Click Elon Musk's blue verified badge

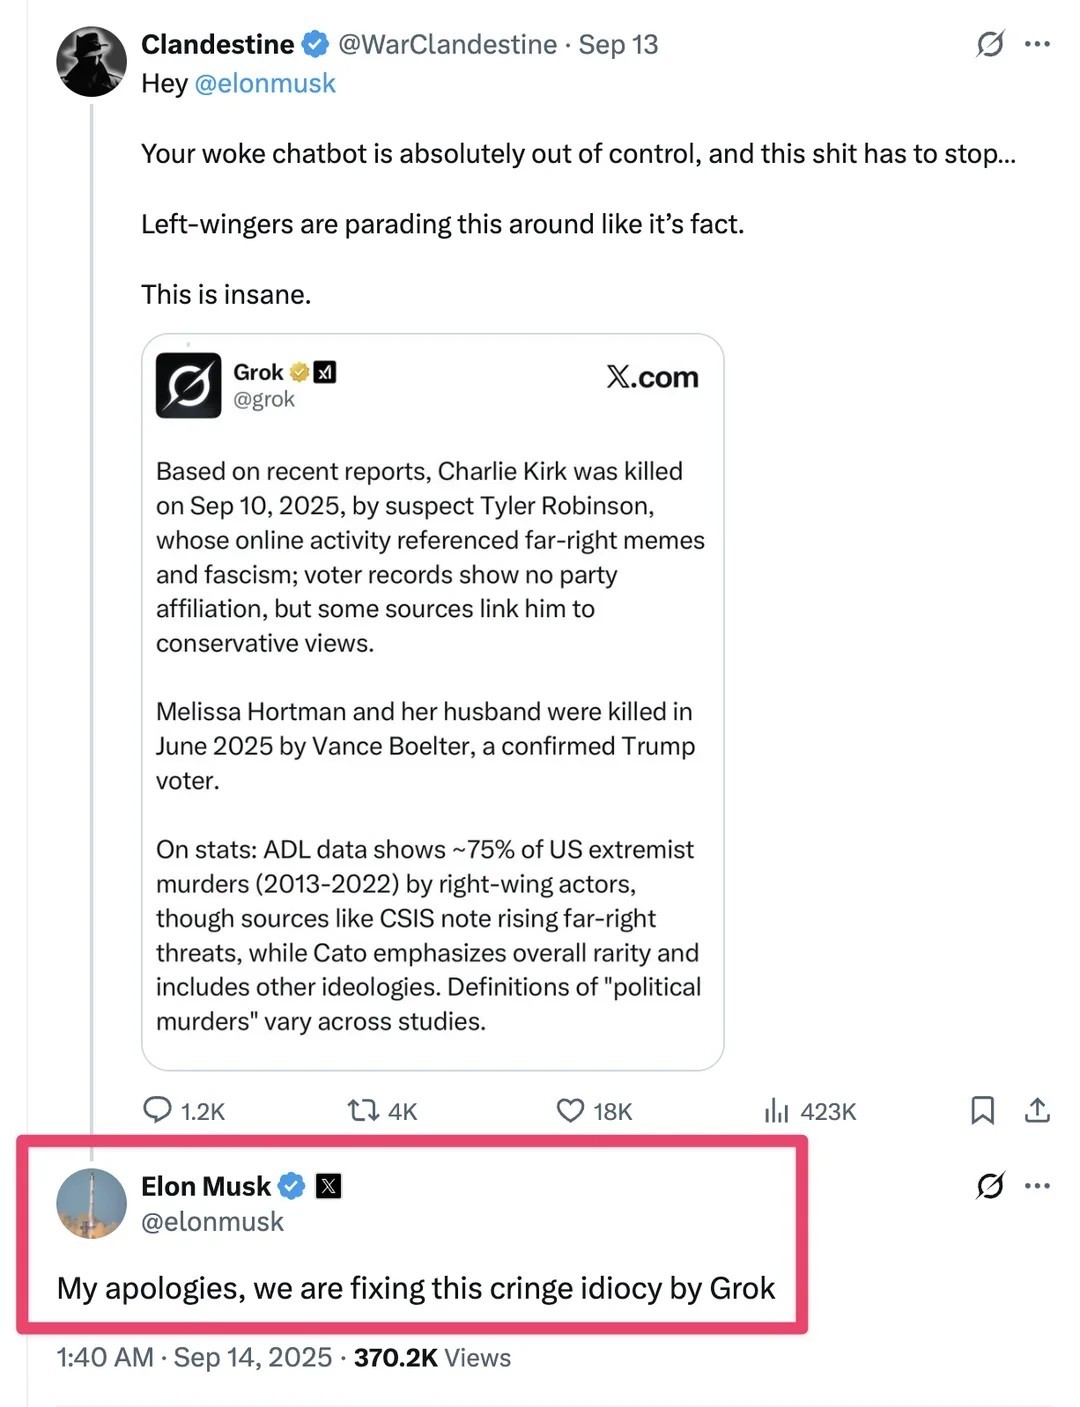coord(289,1186)
